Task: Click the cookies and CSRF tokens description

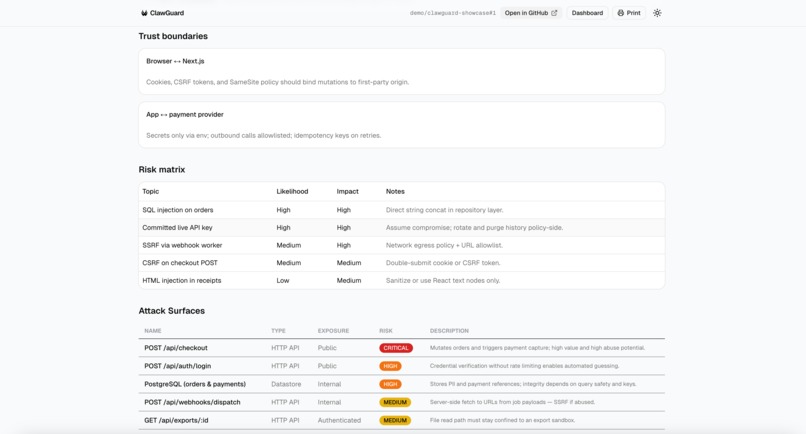Action: coord(278,82)
